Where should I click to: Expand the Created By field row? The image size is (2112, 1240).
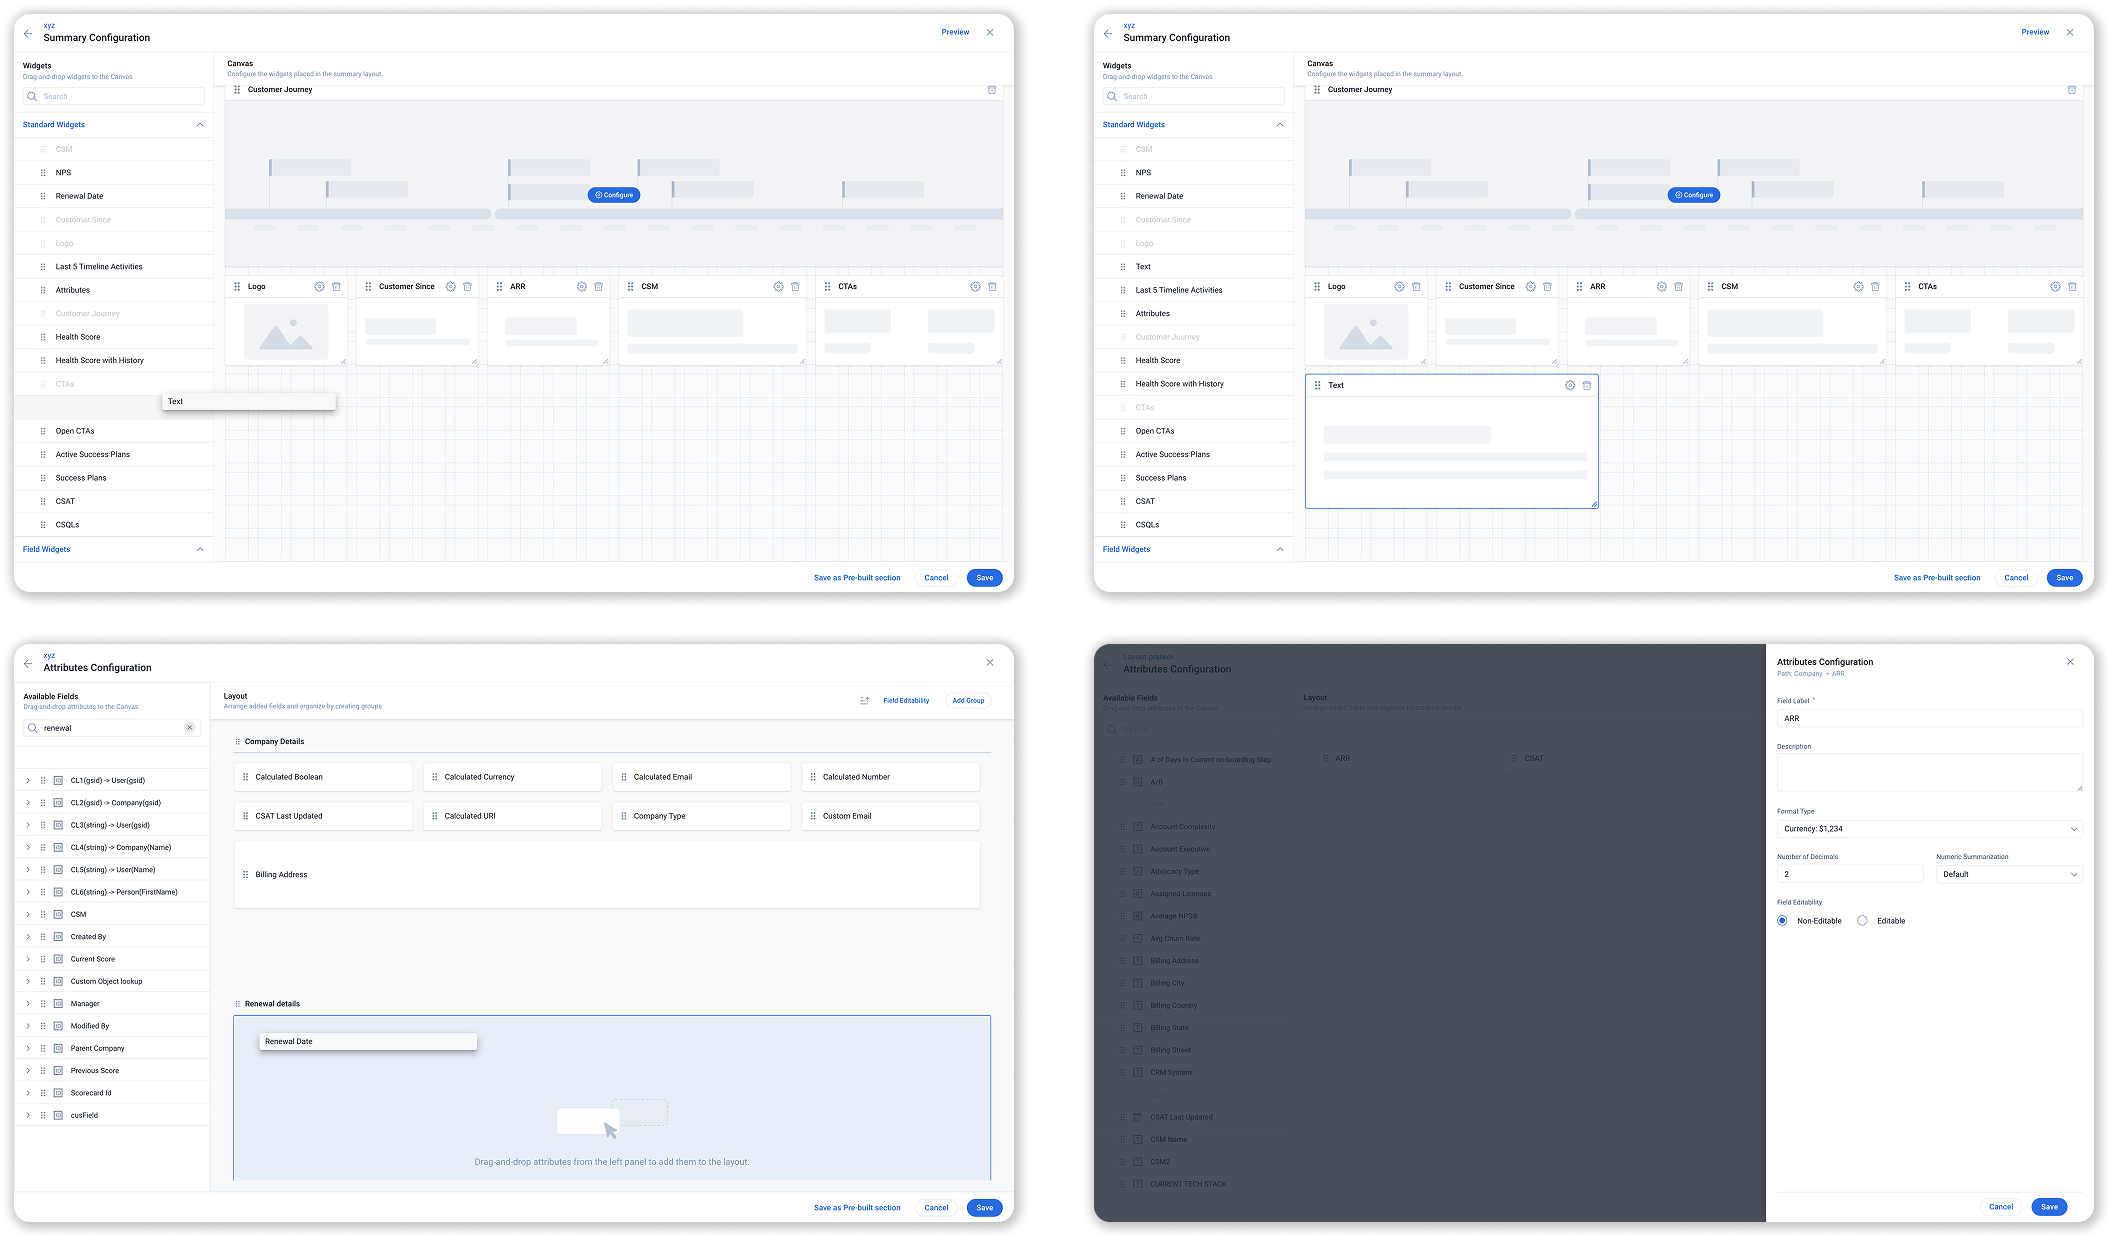[x=28, y=937]
